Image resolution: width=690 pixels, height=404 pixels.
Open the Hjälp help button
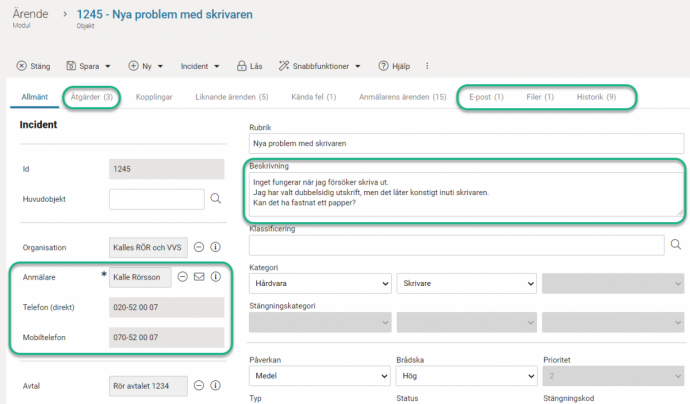[394, 66]
